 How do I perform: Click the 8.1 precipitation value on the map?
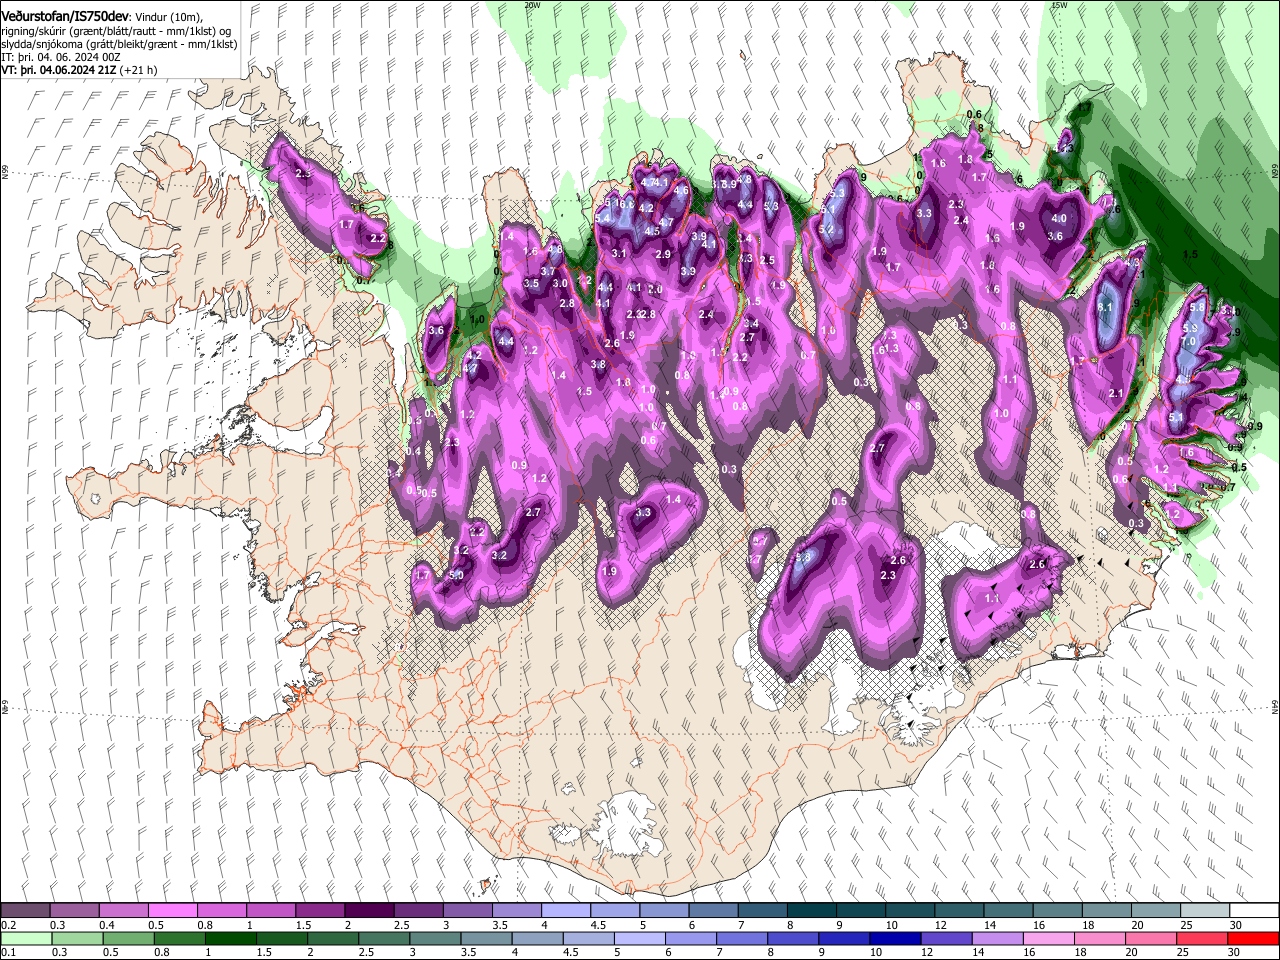tap(1105, 308)
